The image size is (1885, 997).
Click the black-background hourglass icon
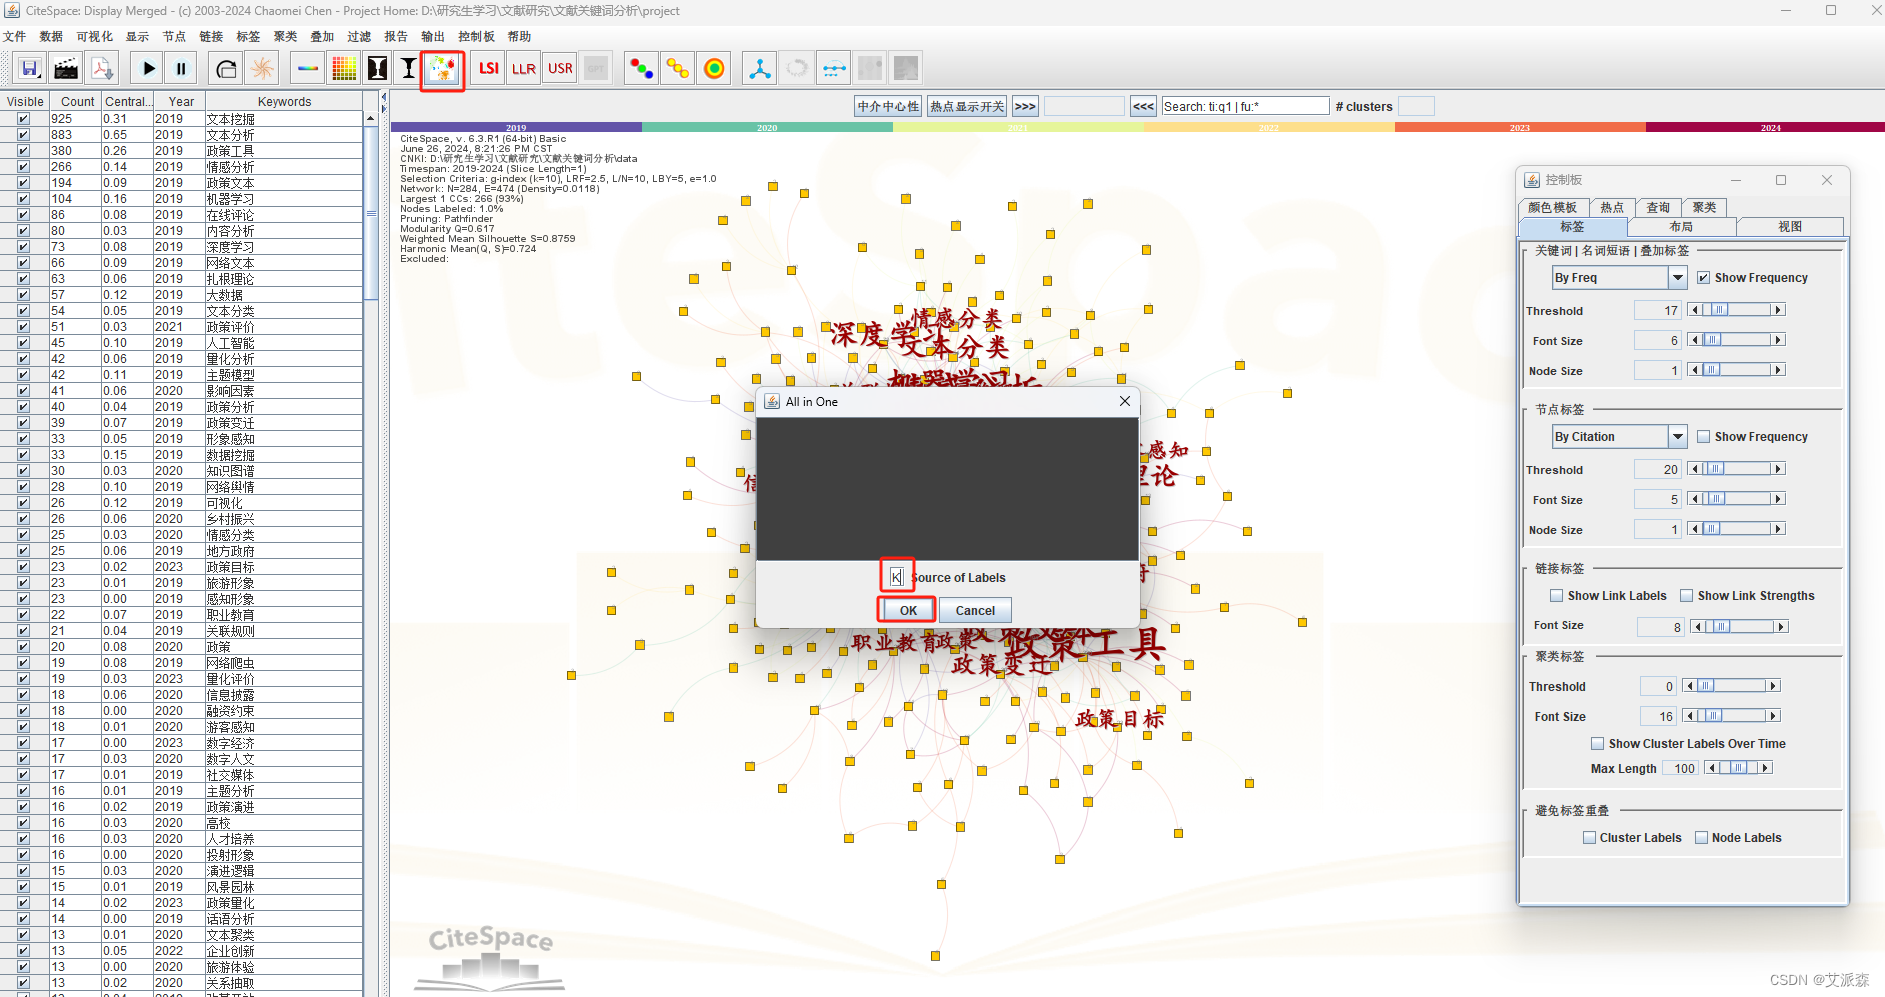pos(377,68)
